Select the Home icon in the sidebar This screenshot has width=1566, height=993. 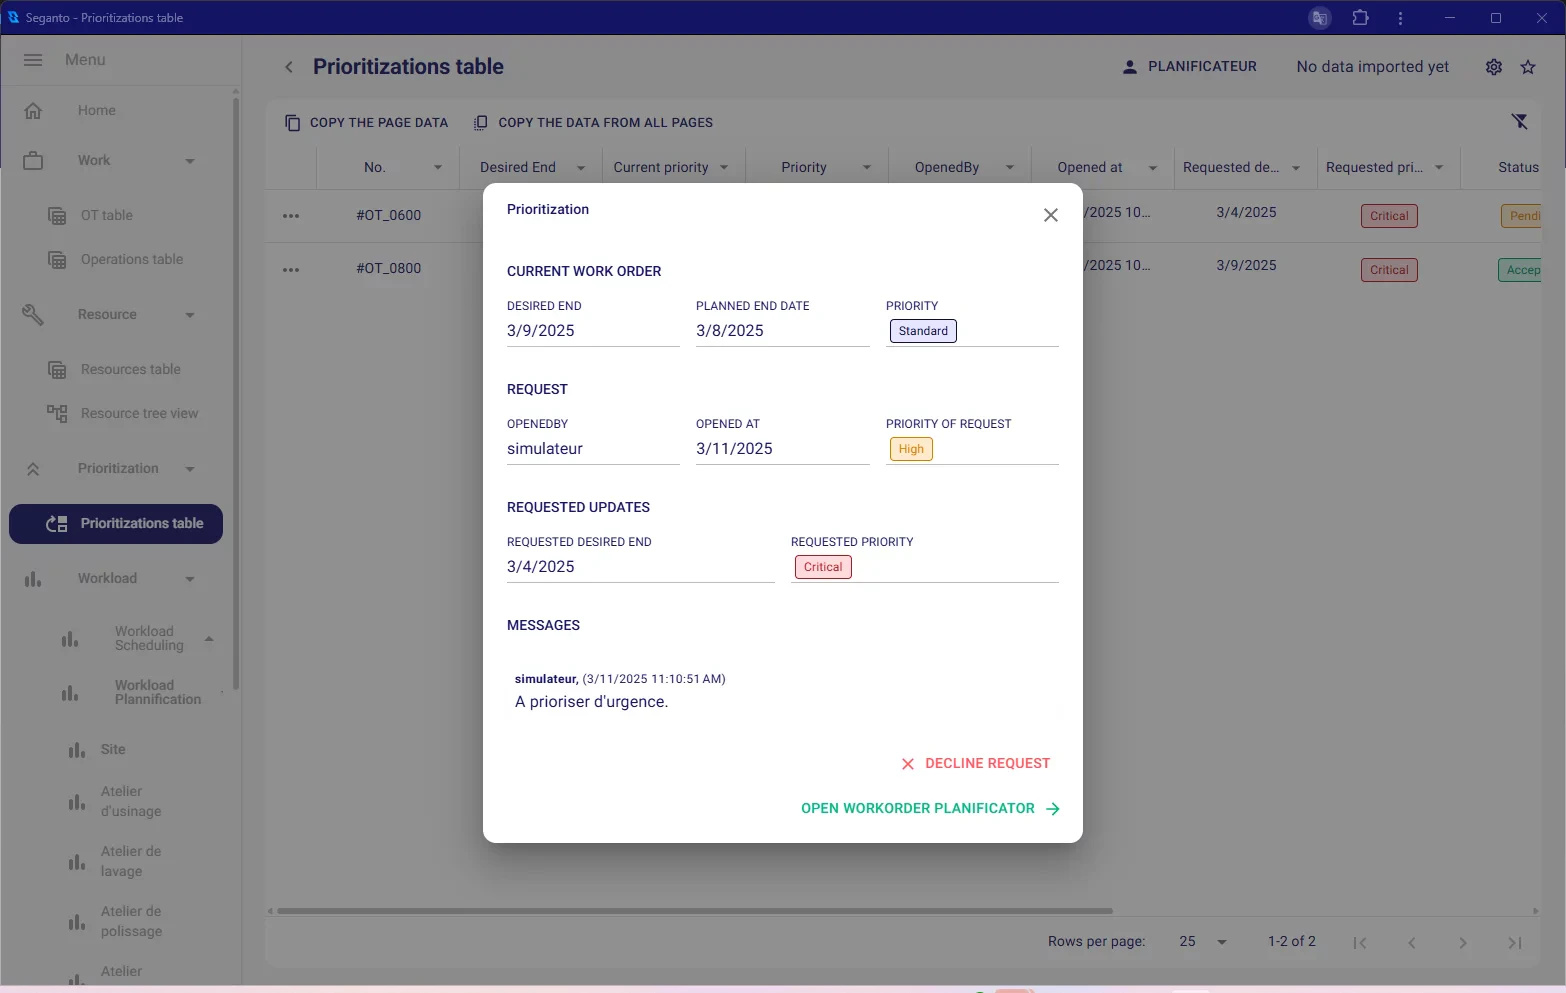(x=33, y=110)
